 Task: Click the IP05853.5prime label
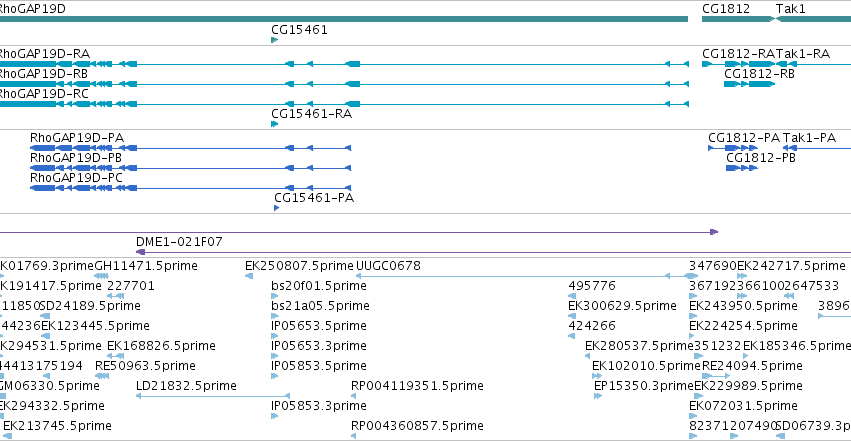[319, 366]
